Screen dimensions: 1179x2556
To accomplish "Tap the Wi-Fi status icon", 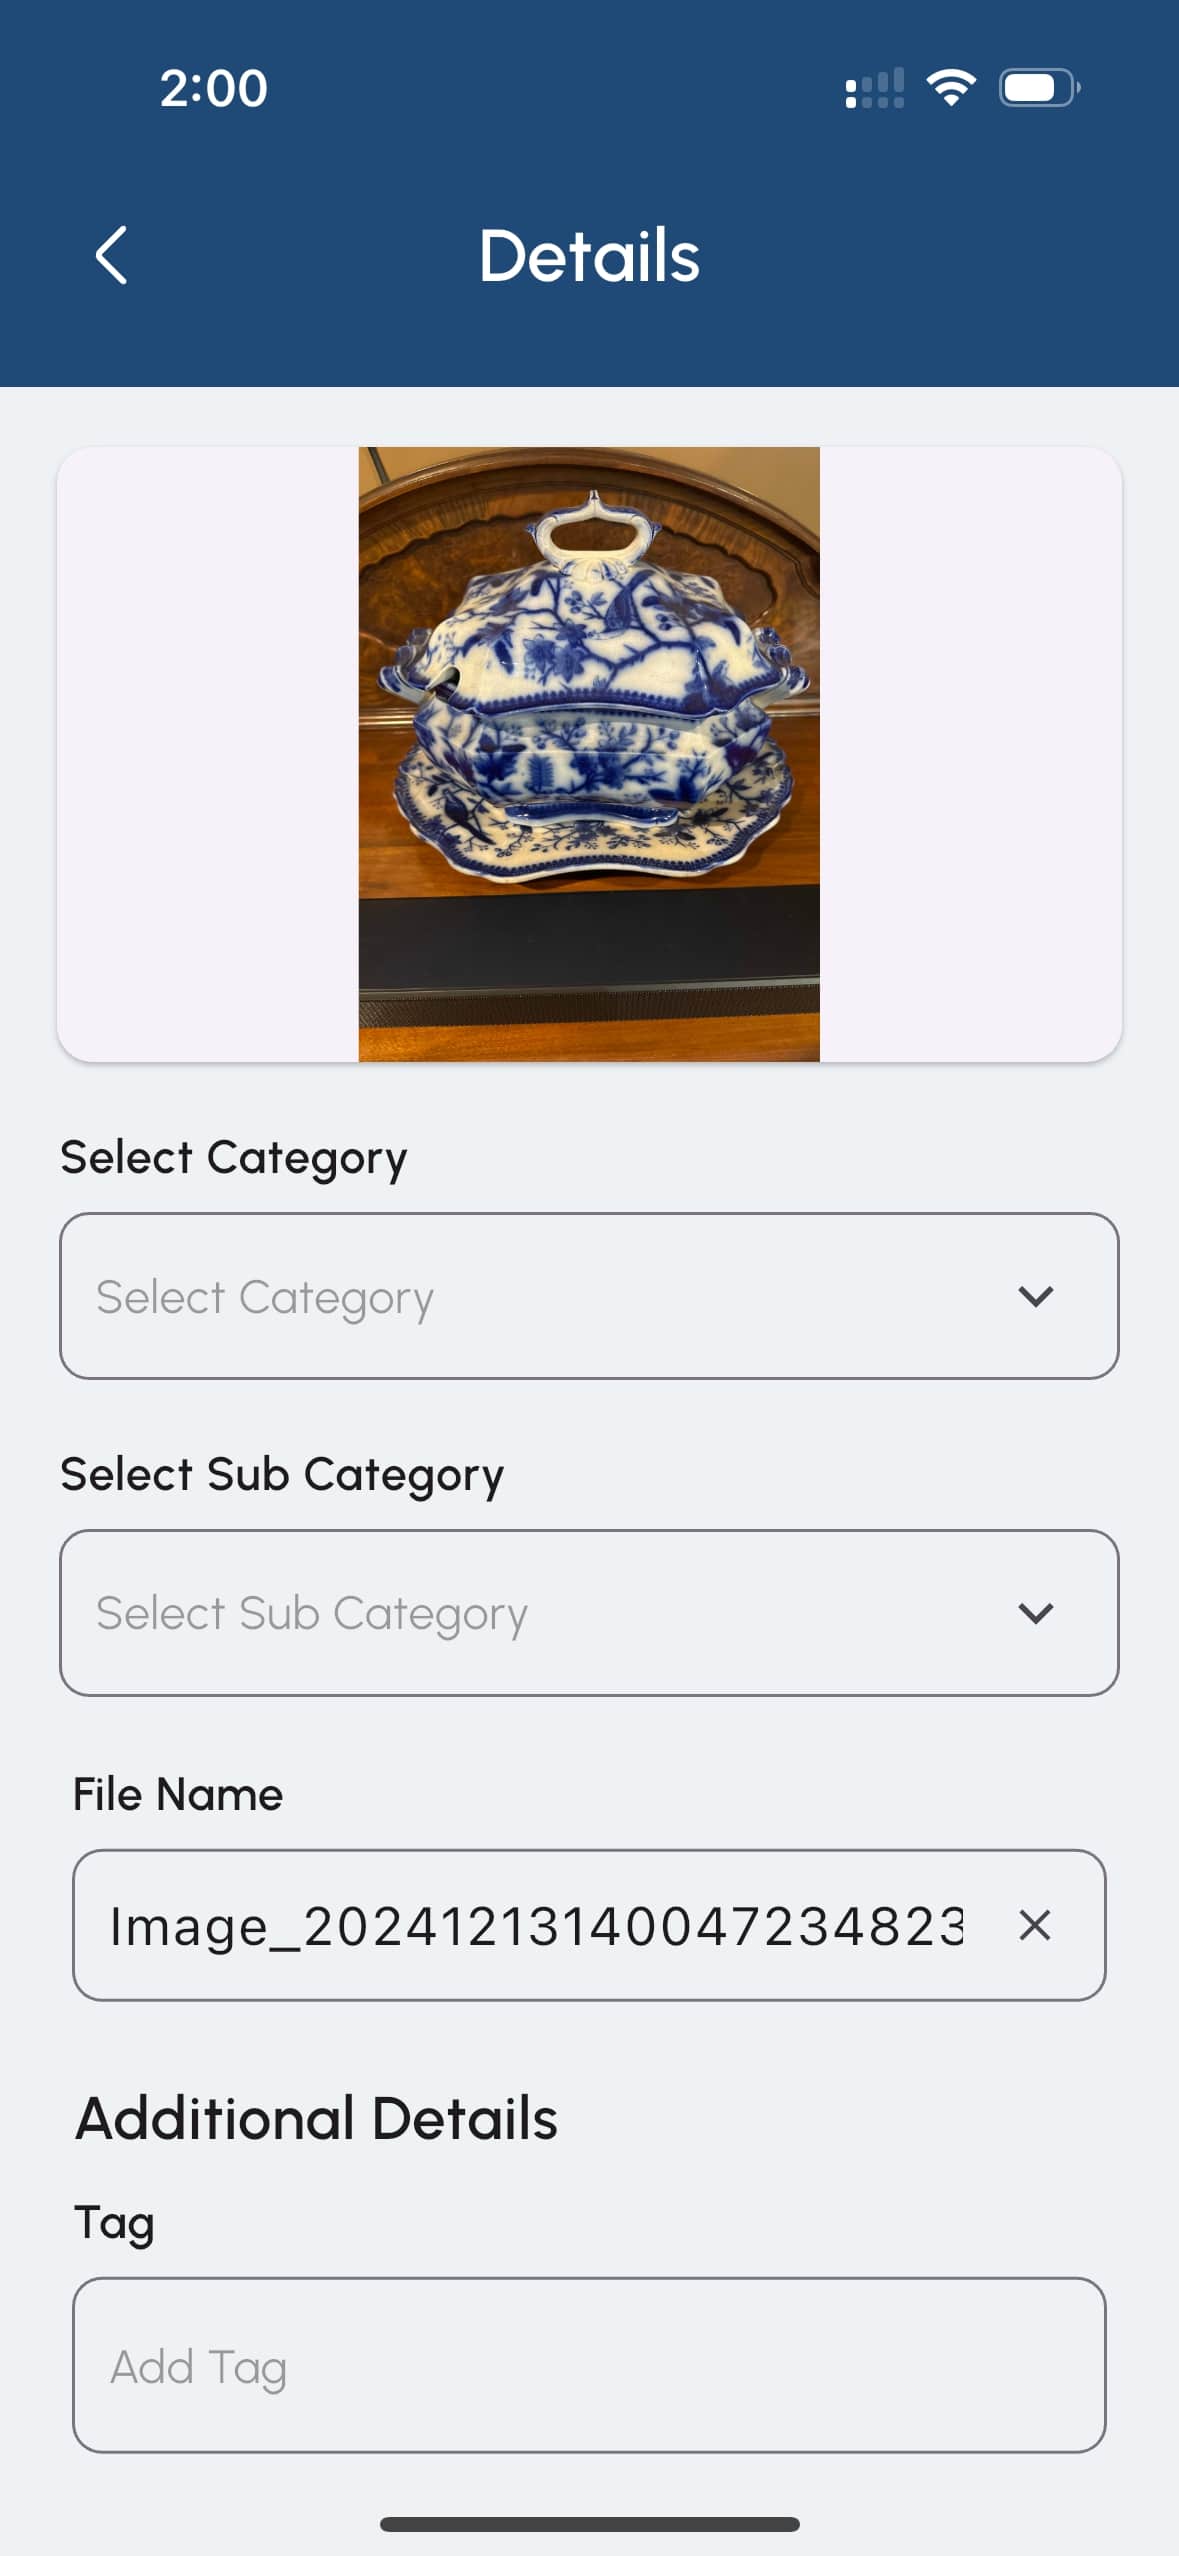I will [951, 88].
